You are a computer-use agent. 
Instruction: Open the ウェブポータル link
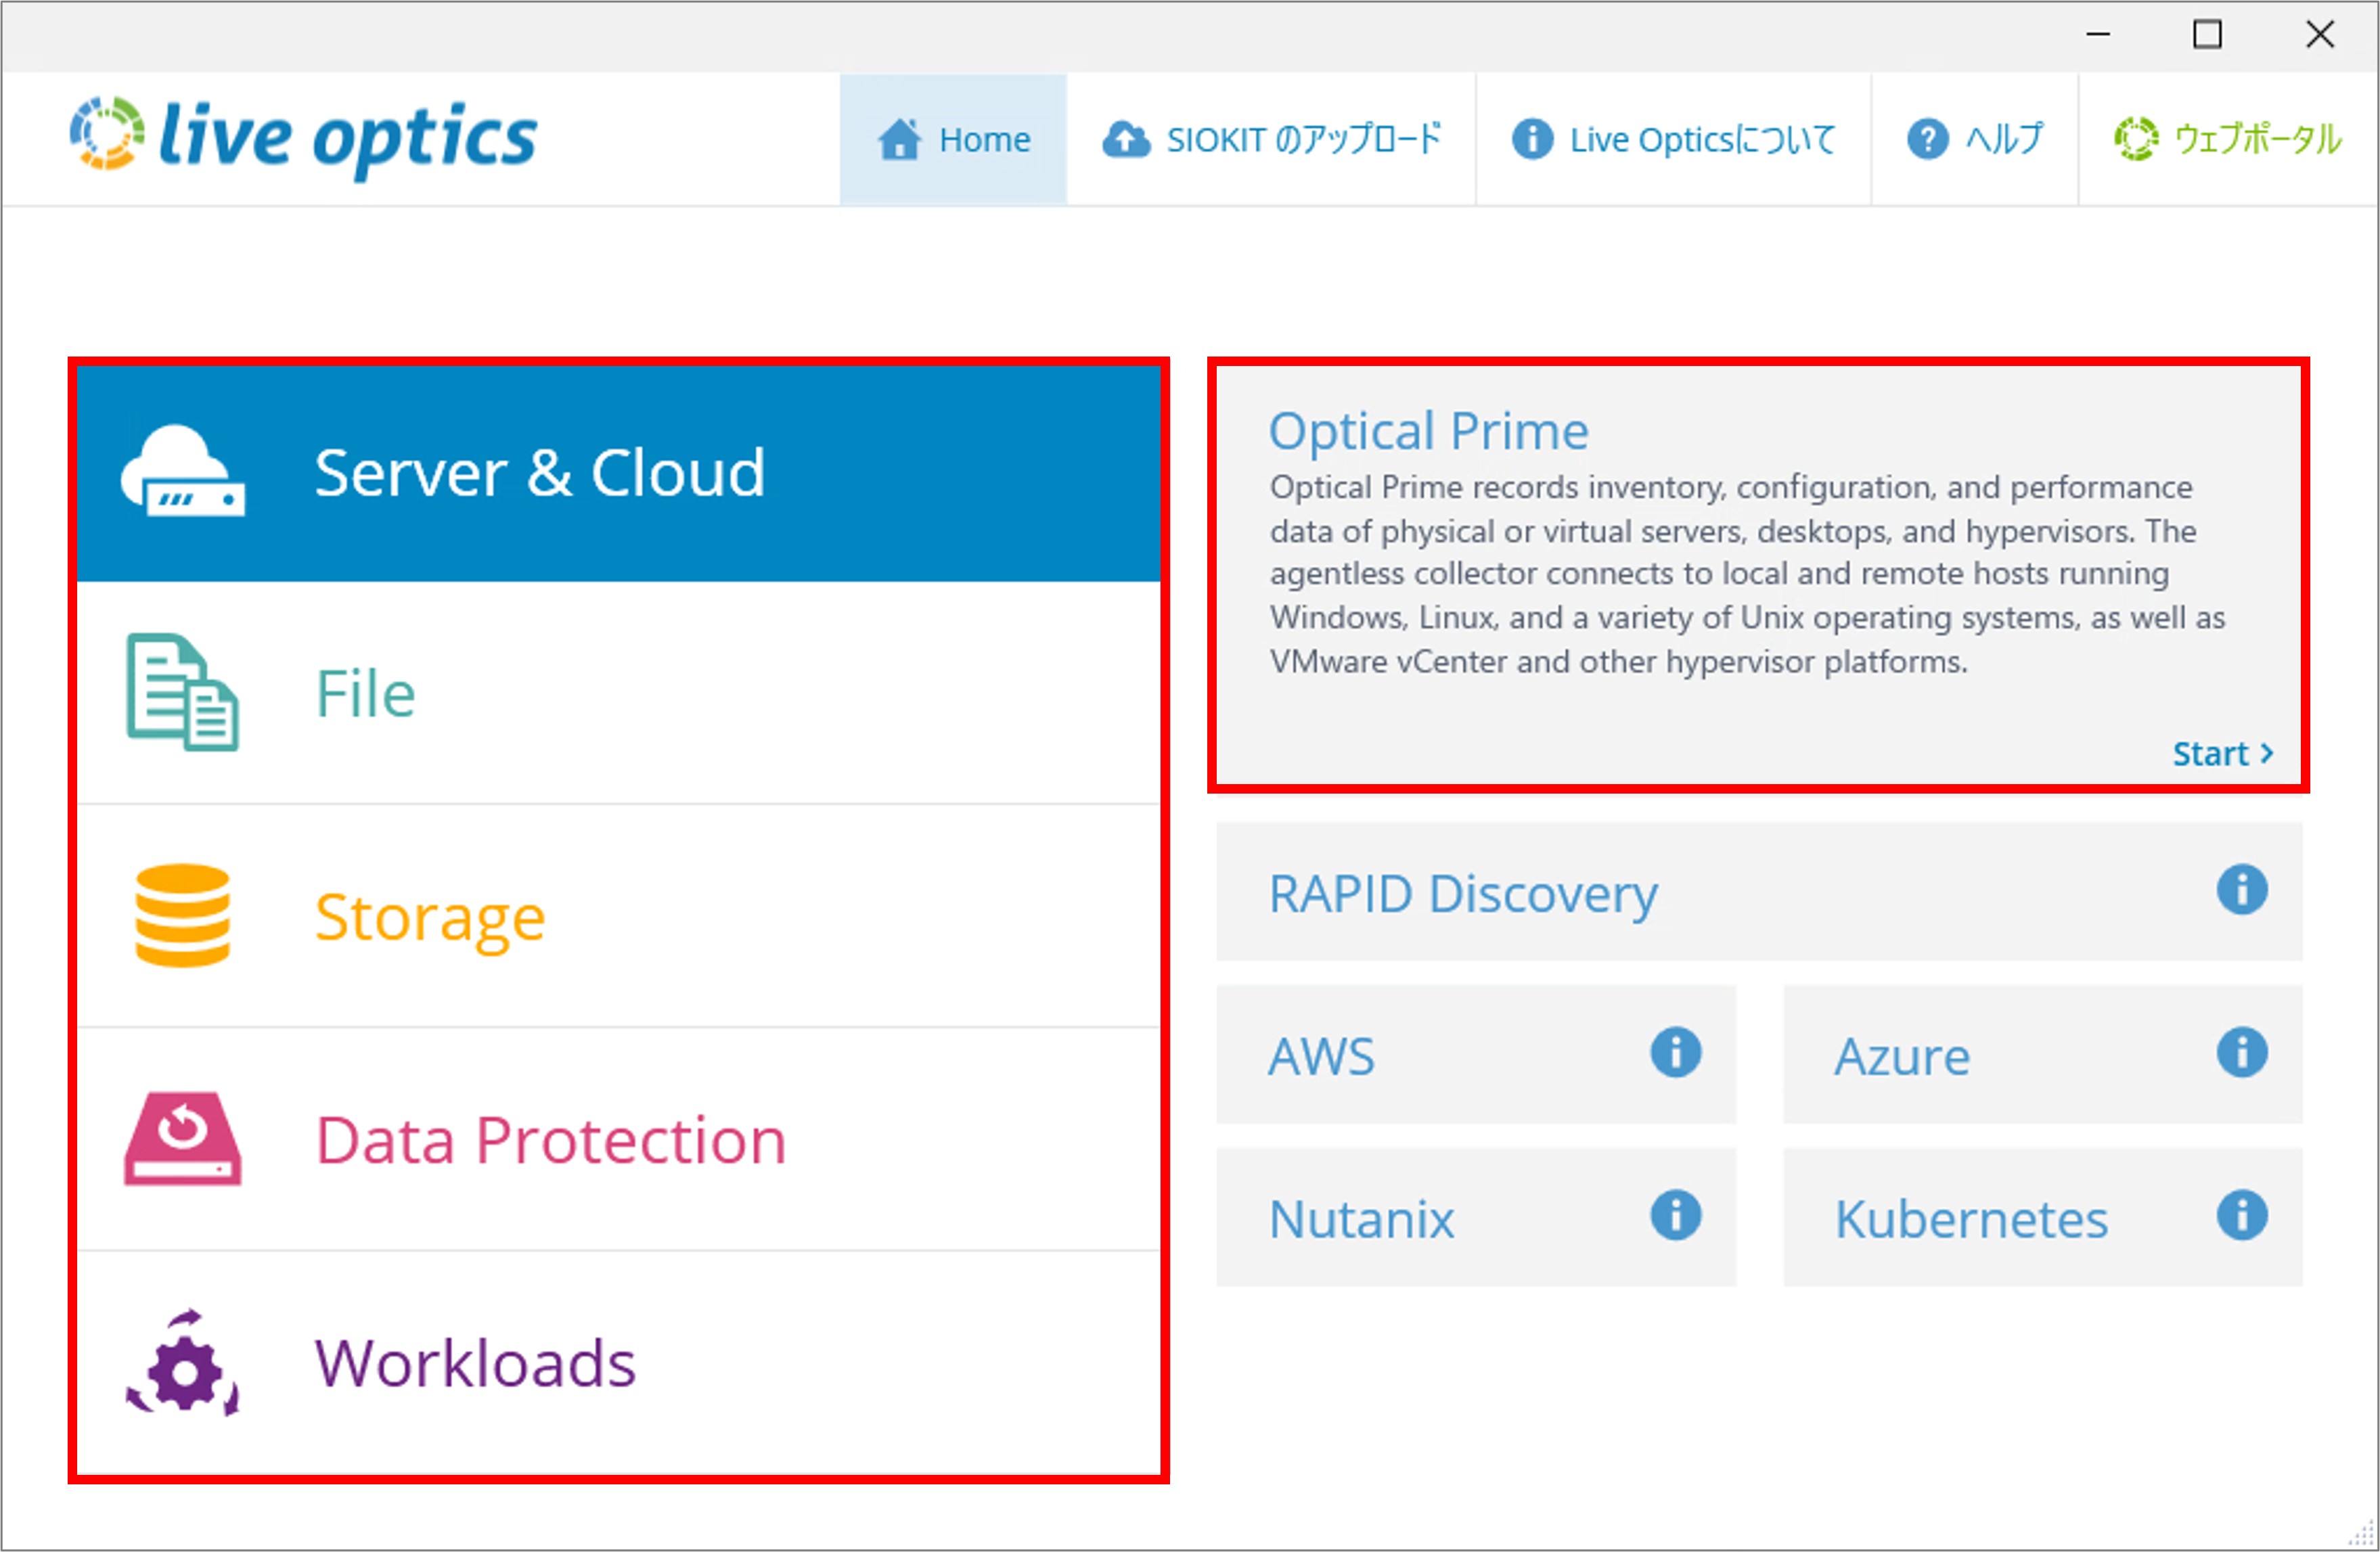(2228, 139)
